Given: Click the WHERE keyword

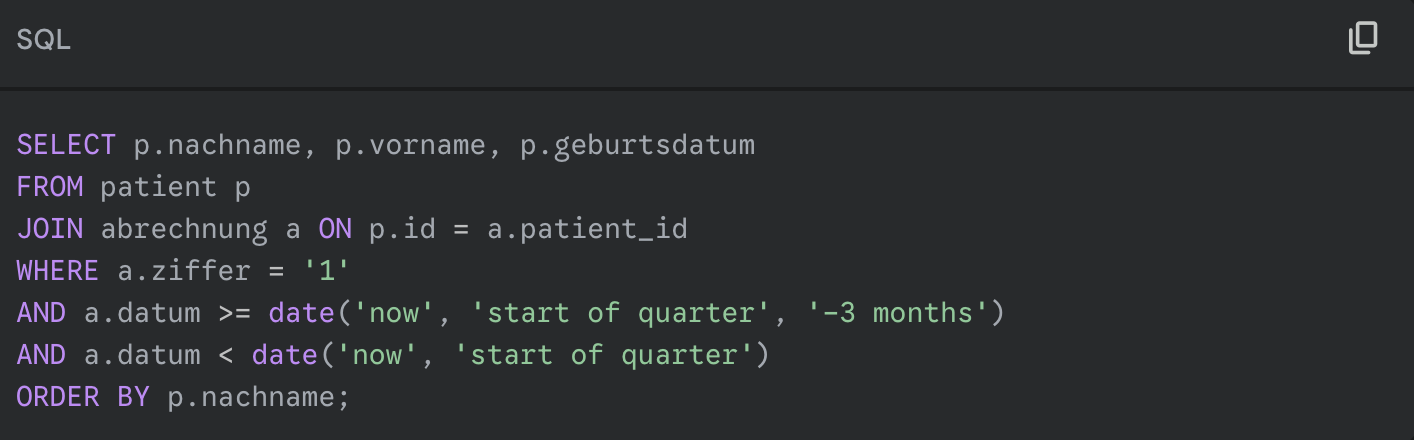Looking at the screenshot, I should [x=58, y=271].
